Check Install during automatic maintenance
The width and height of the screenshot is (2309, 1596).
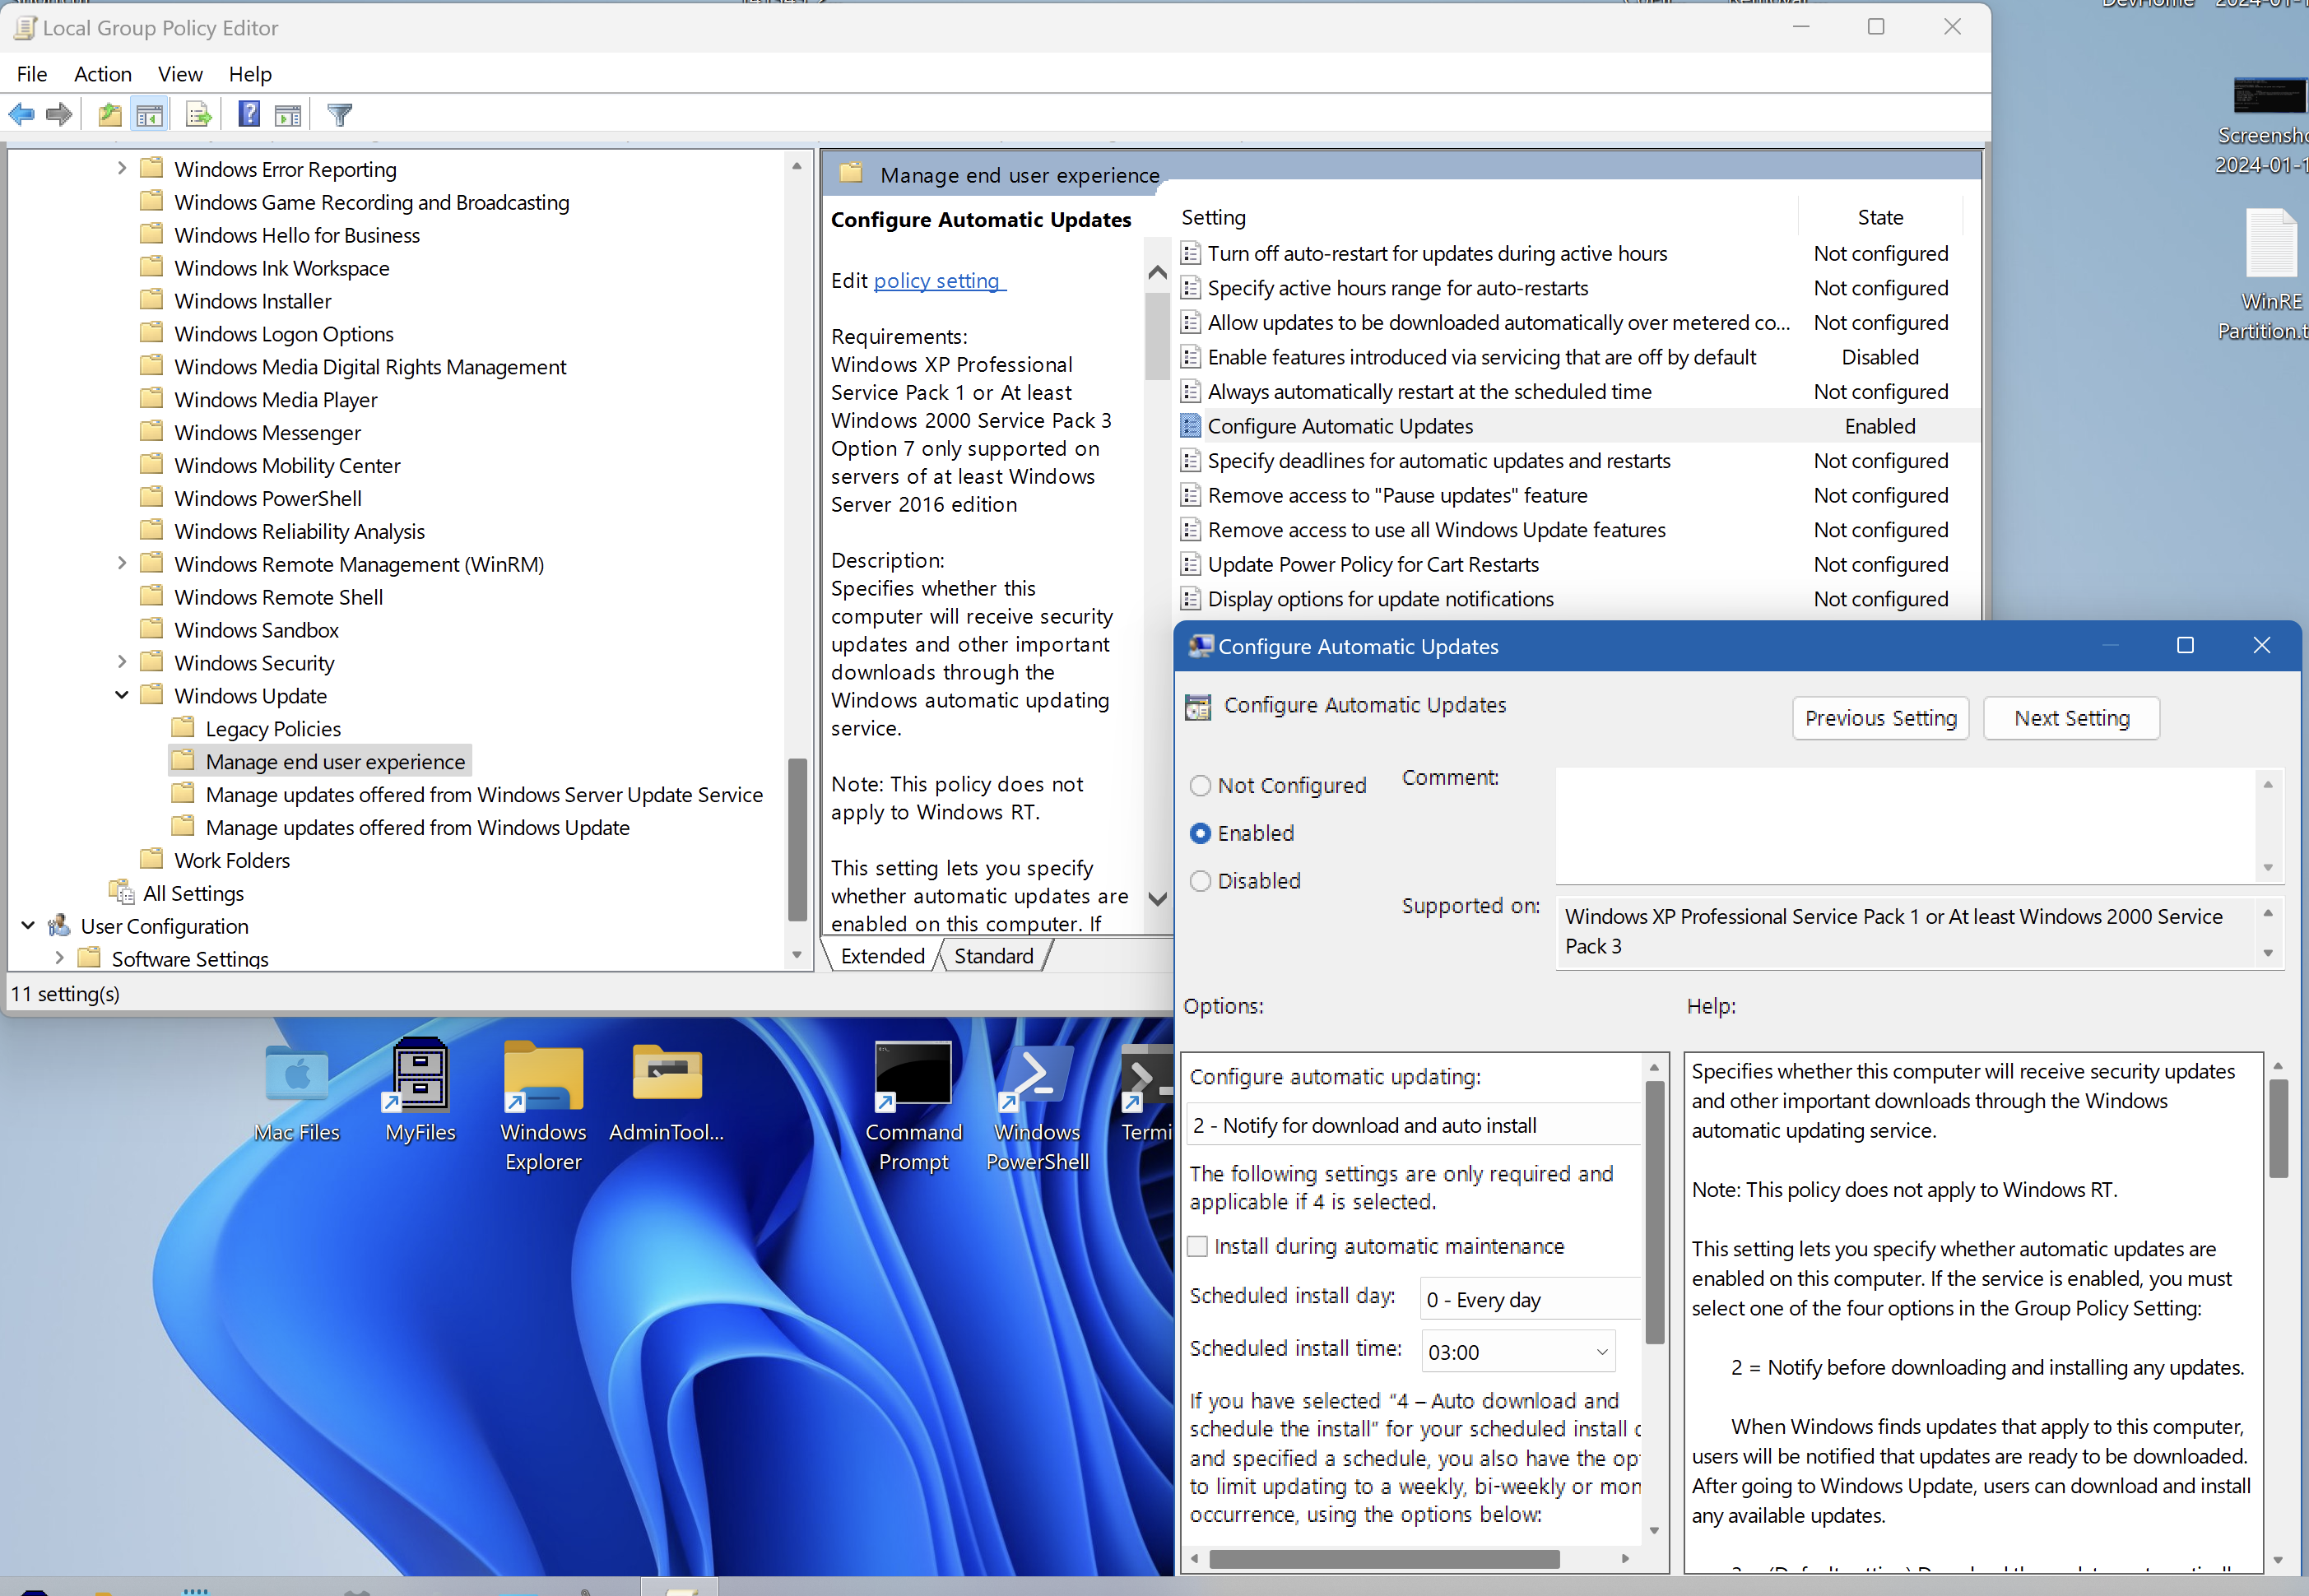1197,1246
